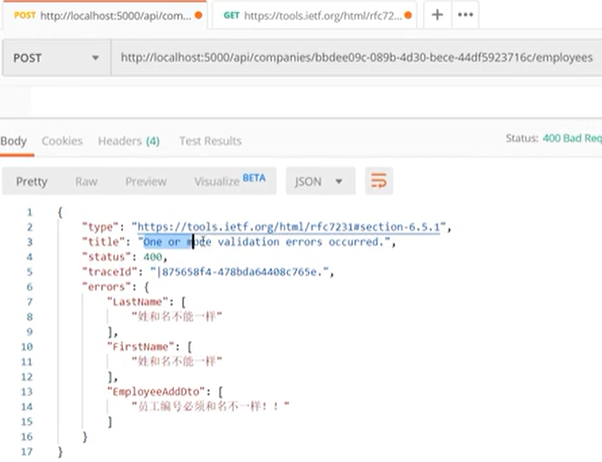Image resolution: width=602 pixels, height=462 pixels.
Task: Click the status value 400 on line 4
Action: [x=152, y=257]
